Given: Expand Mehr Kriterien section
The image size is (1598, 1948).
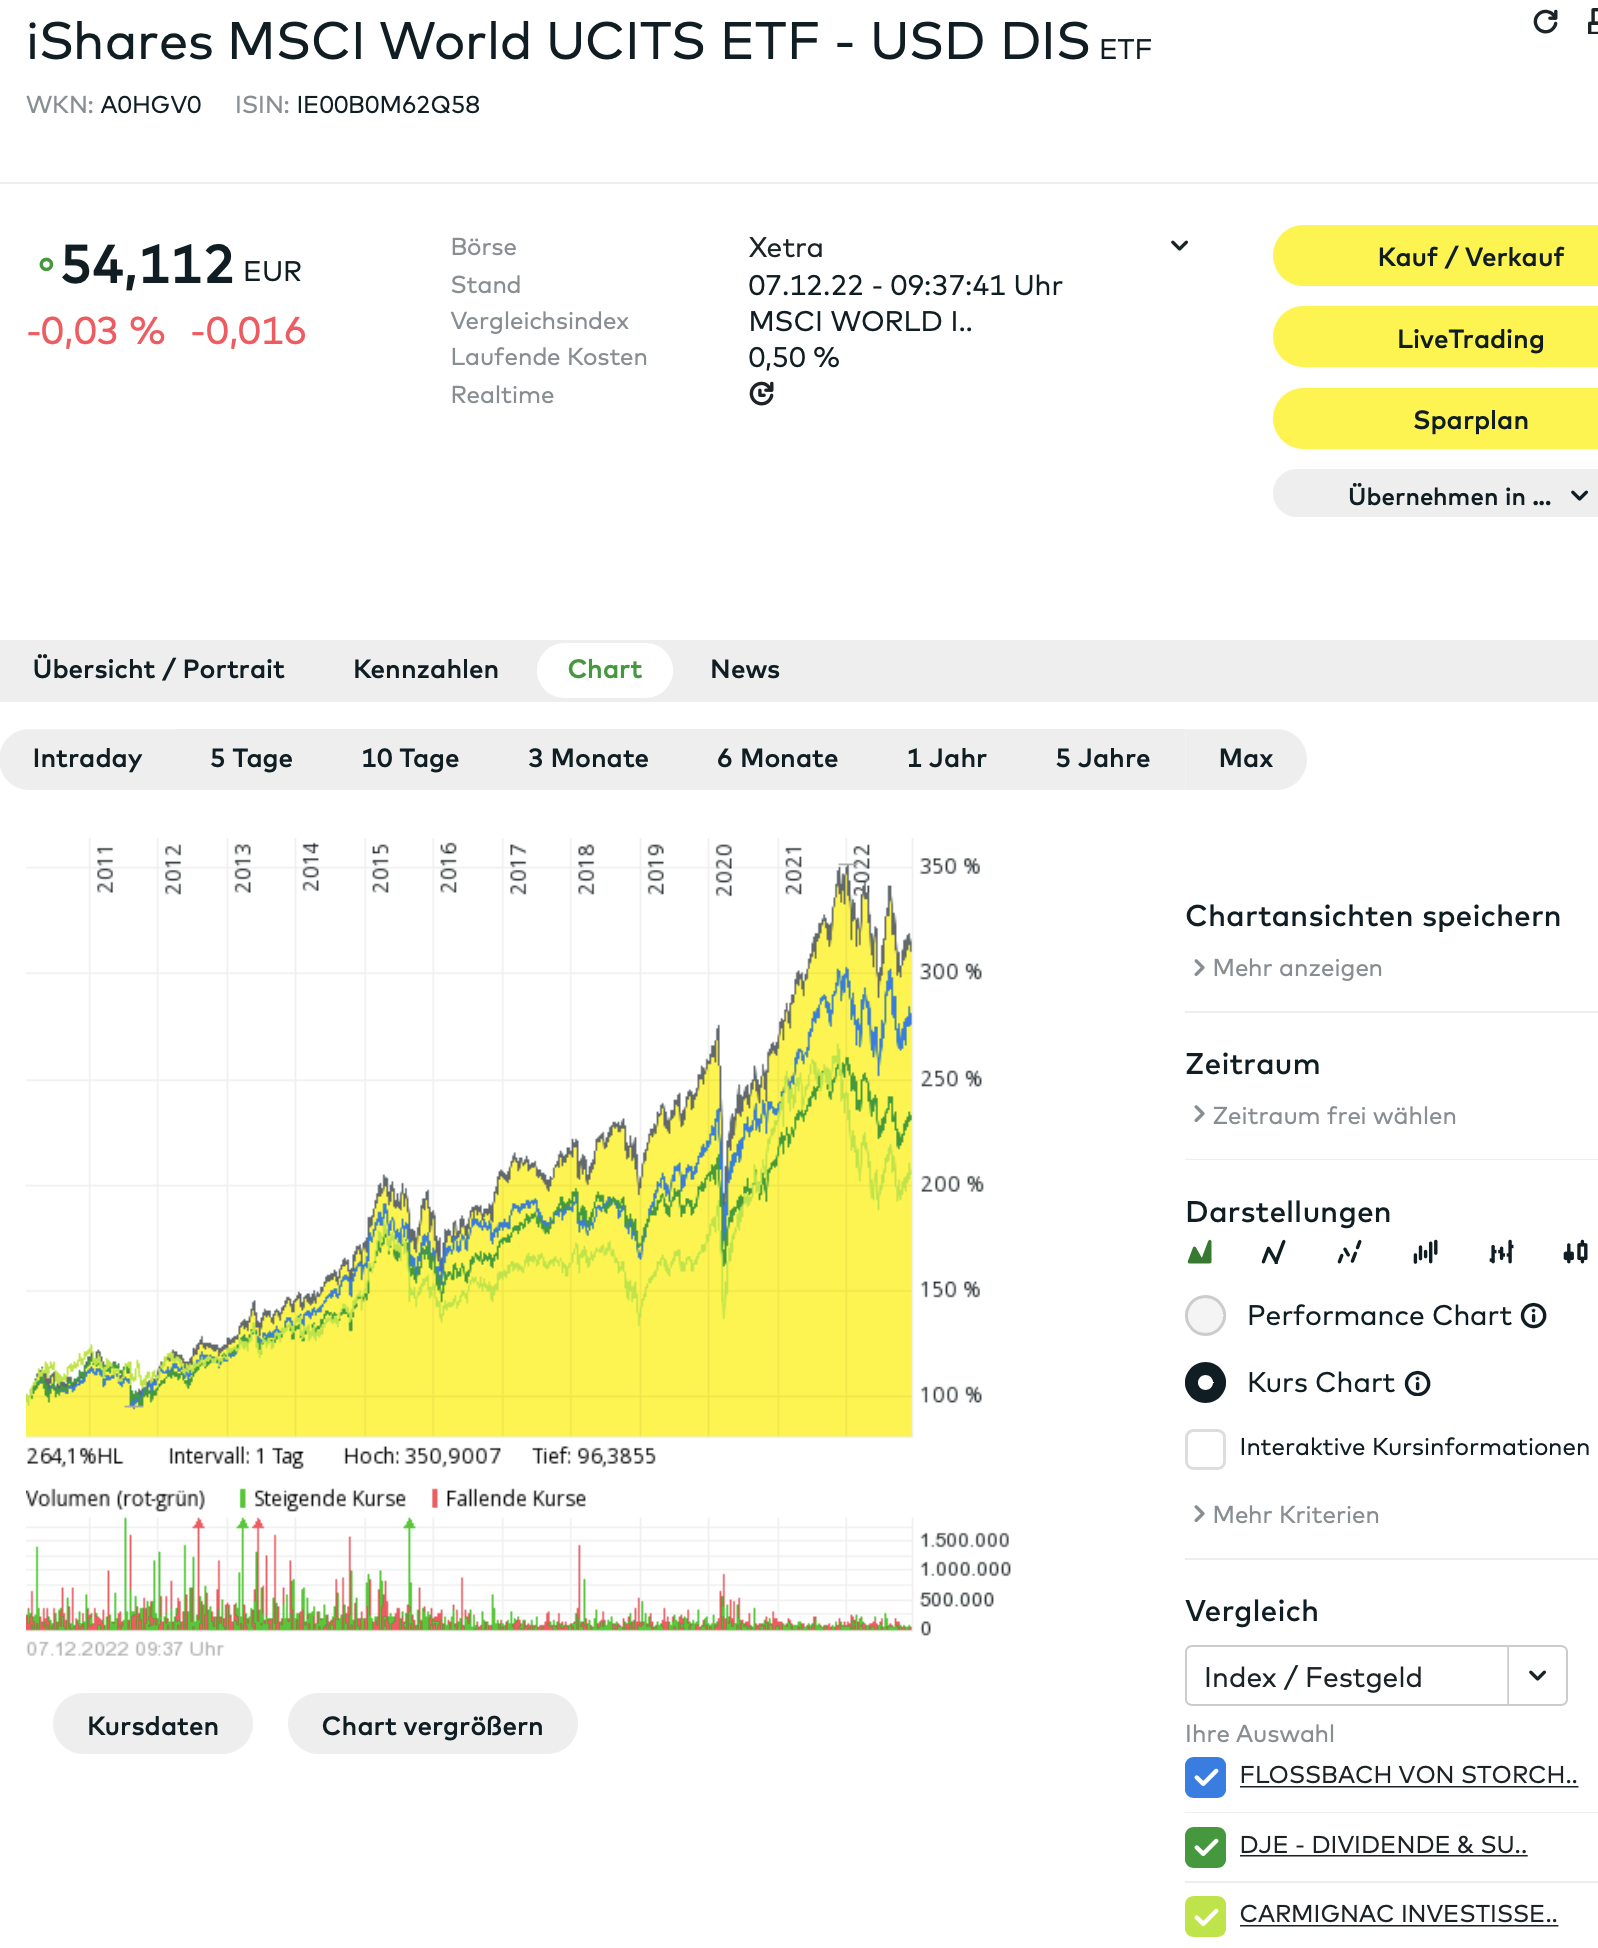Looking at the screenshot, I should pos(1295,1515).
